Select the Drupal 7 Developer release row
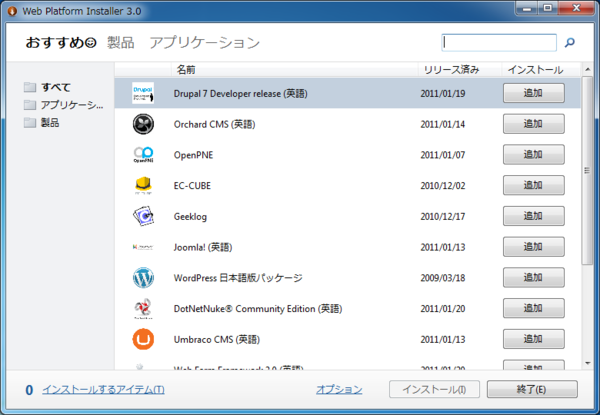Screen dimensions: 600x415 click(x=347, y=93)
